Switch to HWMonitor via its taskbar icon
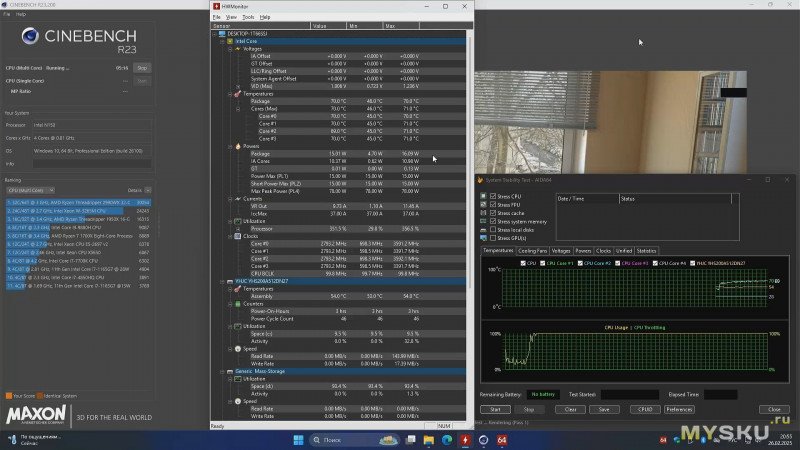 465,440
